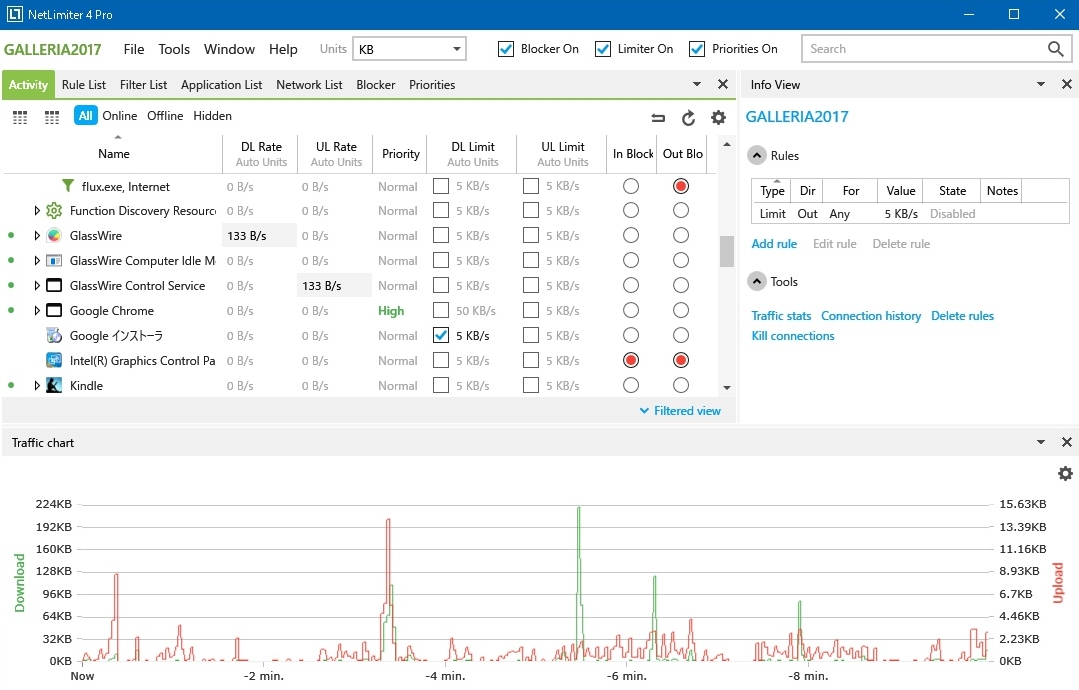Disable the Blocker On checkbox
This screenshot has height=690, width=1079.
point(506,49)
